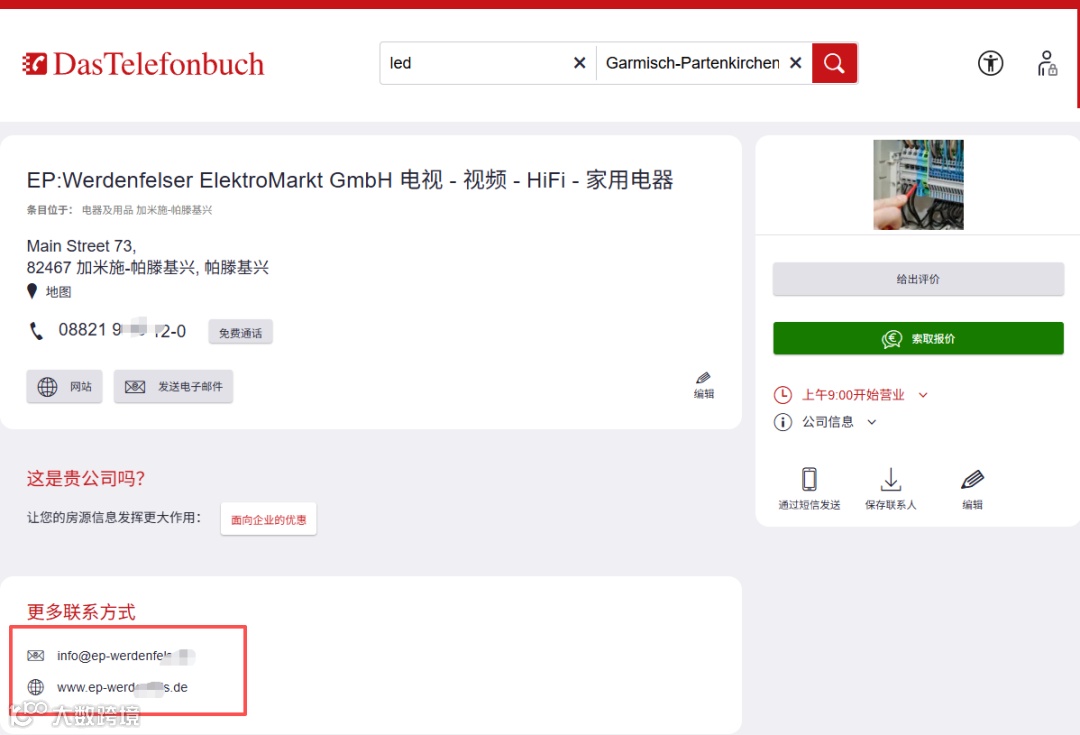Click the DasTelefonbuch logo
The height and width of the screenshot is (735, 1080).
143,64
